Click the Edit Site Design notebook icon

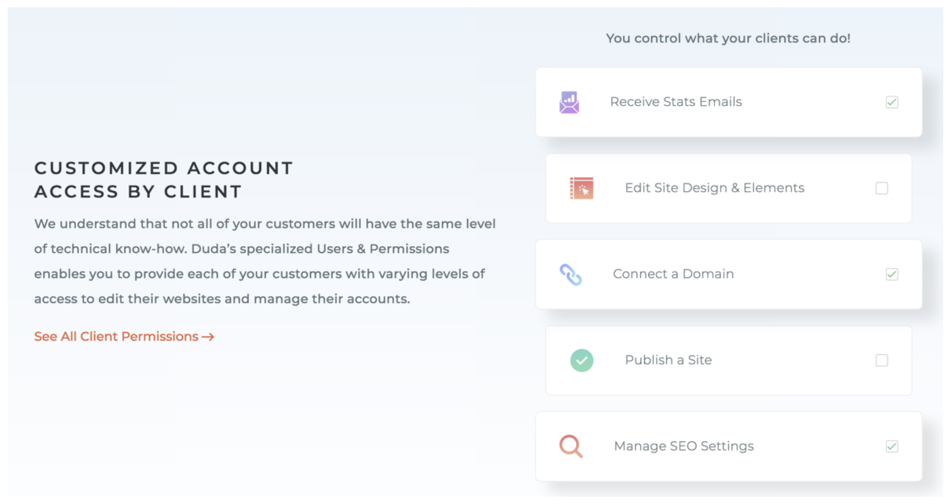pyautogui.click(x=582, y=188)
